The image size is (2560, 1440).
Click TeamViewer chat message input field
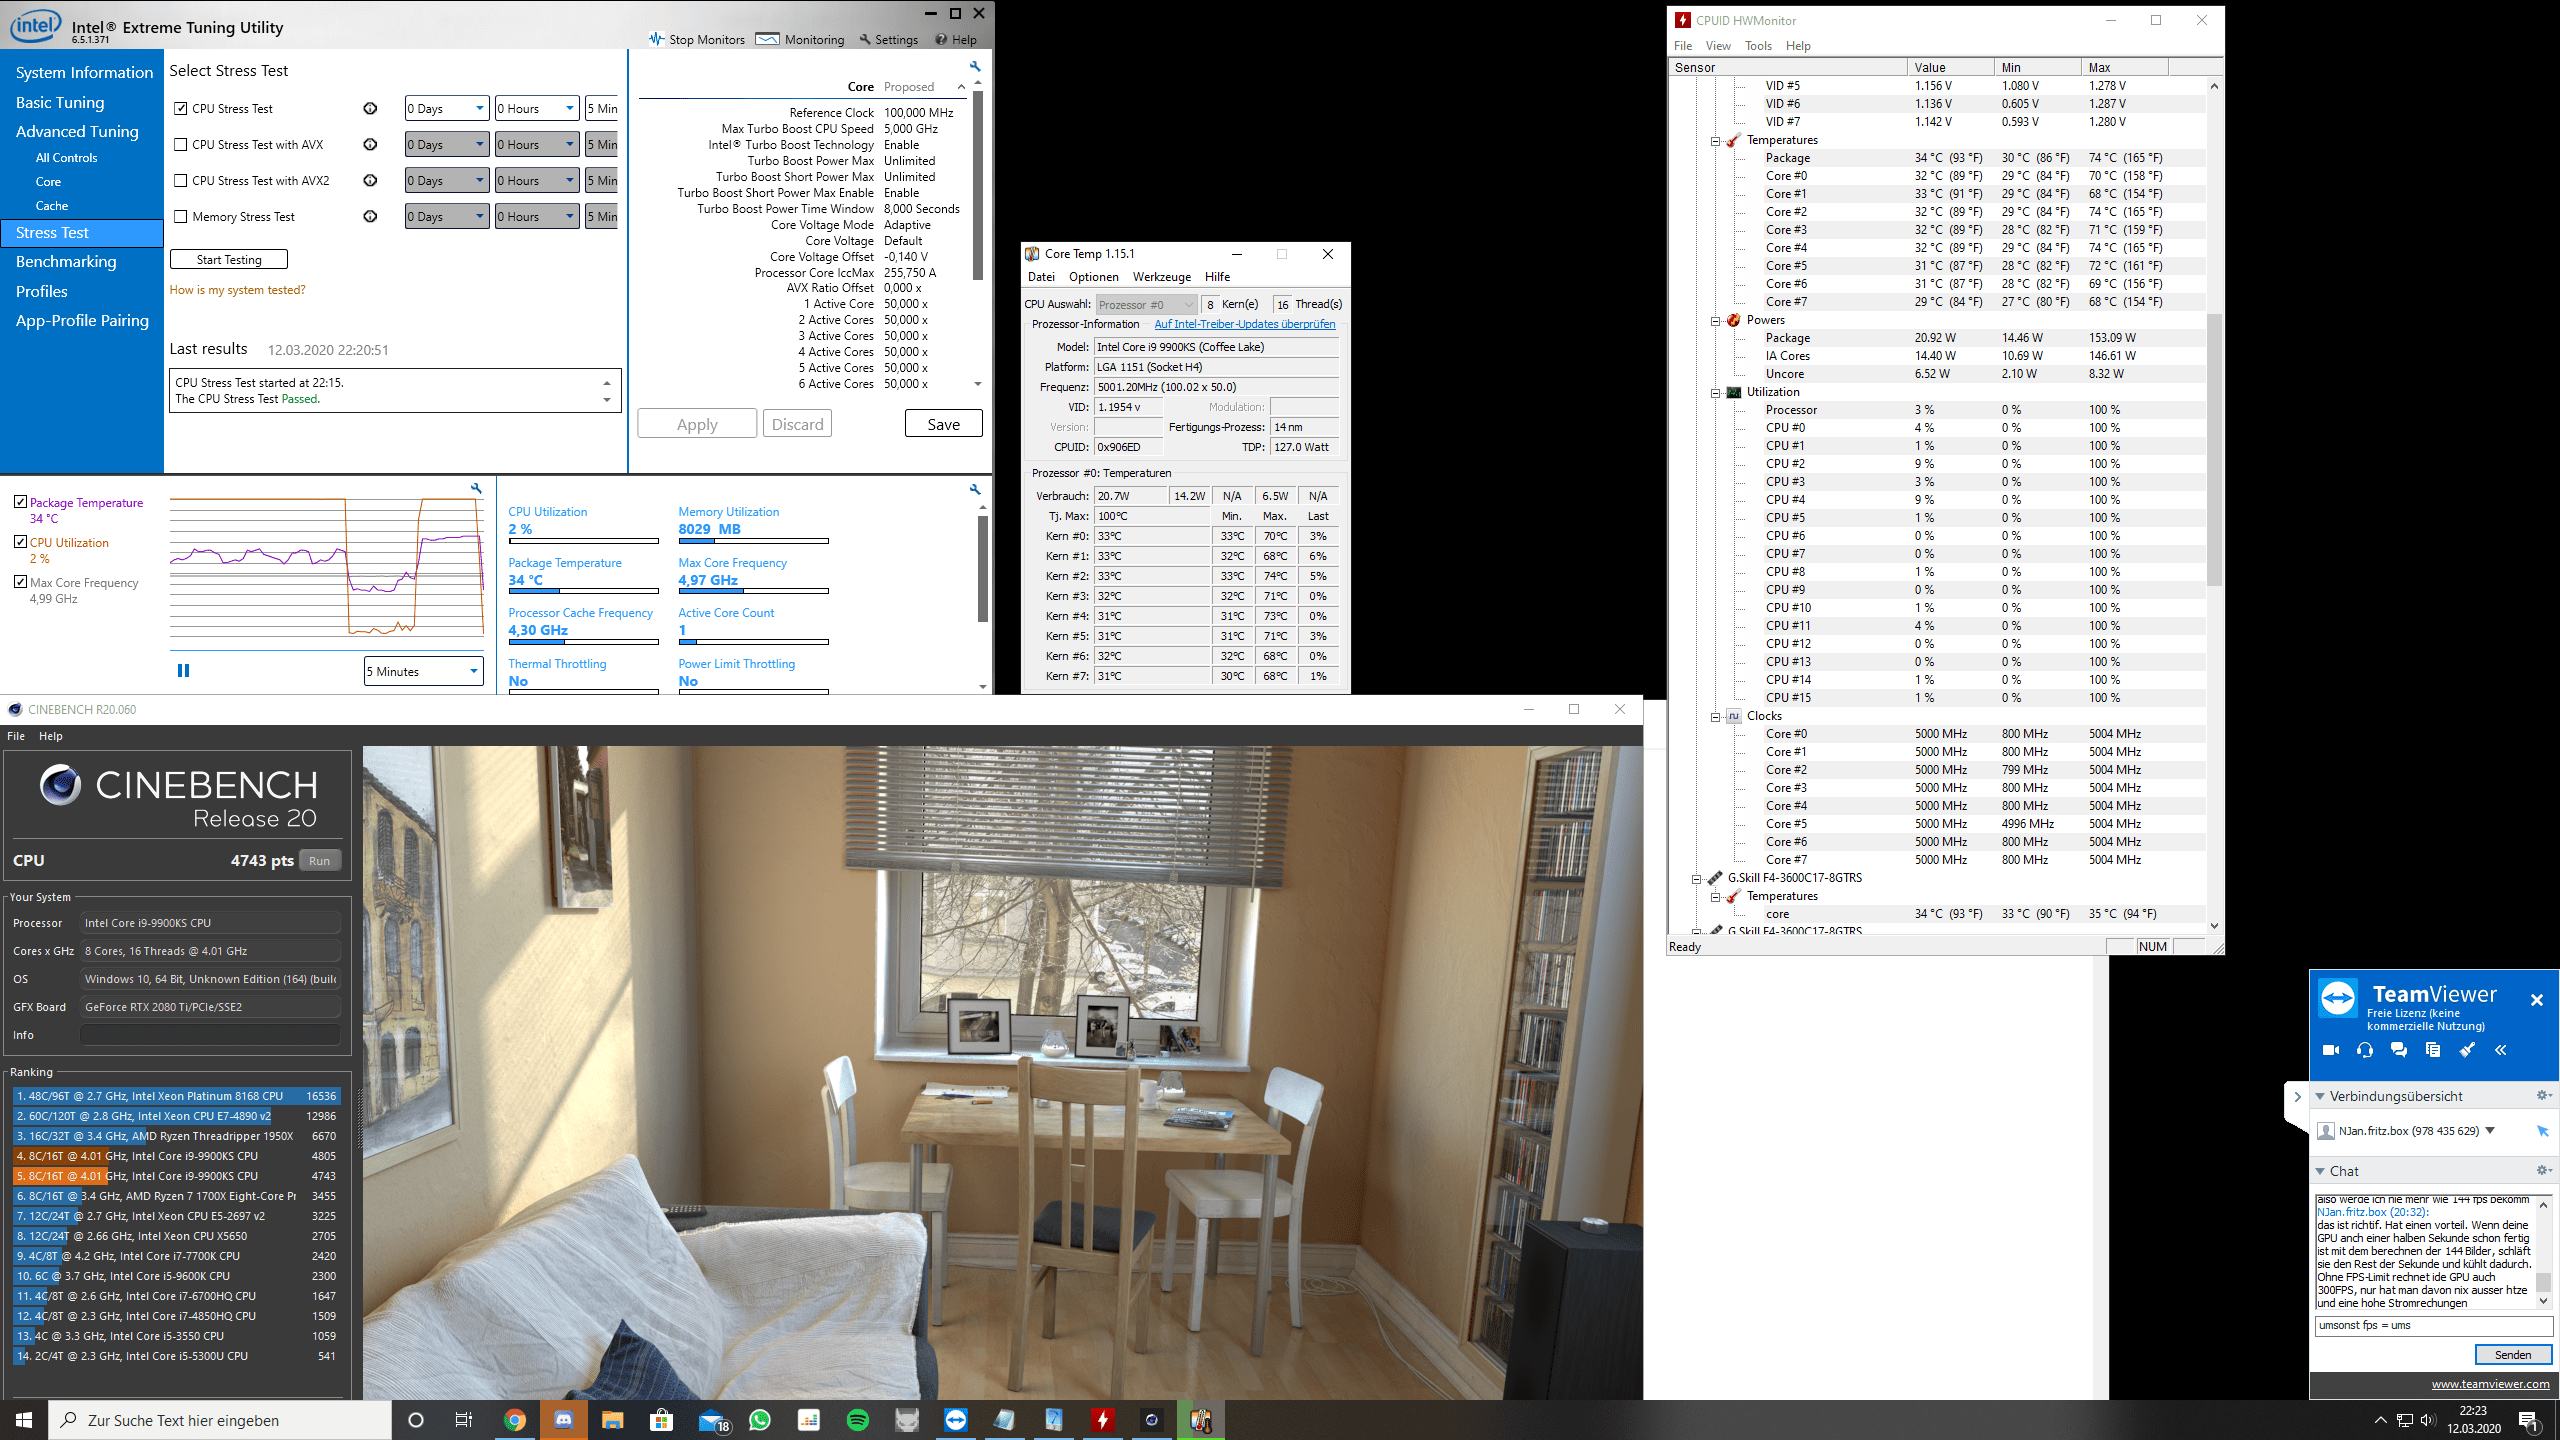[x=2434, y=1326]
